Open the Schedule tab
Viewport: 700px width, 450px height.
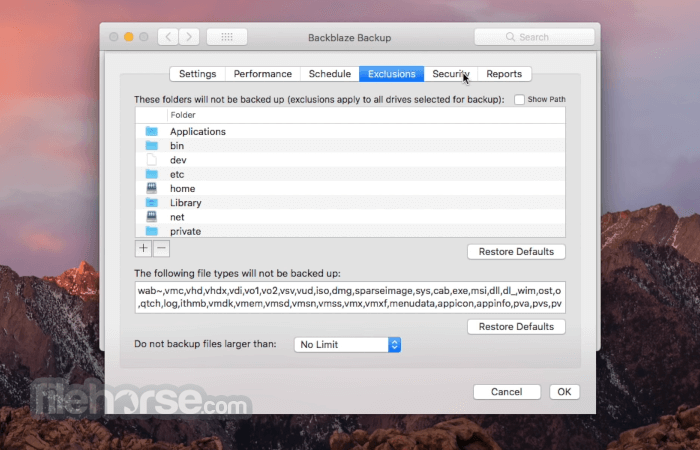(x=330, y=74)
